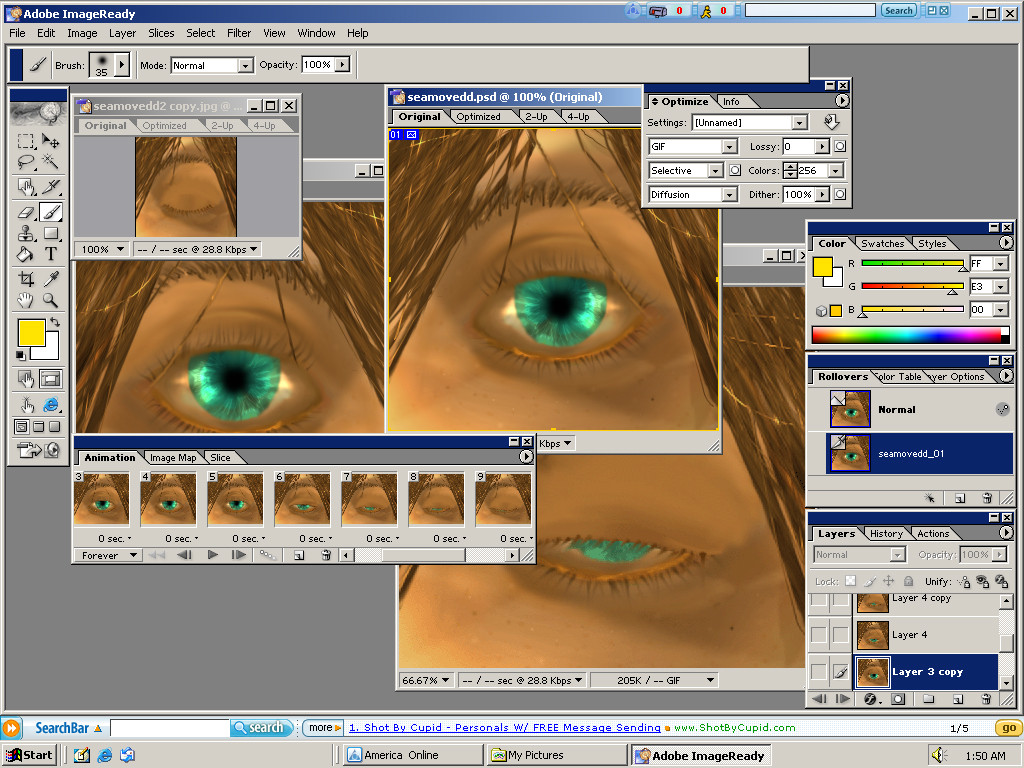Select the Rectangular Marquee tool
The width and height of the screenshot is (1024, 768).
pyautogui.click(x=25, y=140)
